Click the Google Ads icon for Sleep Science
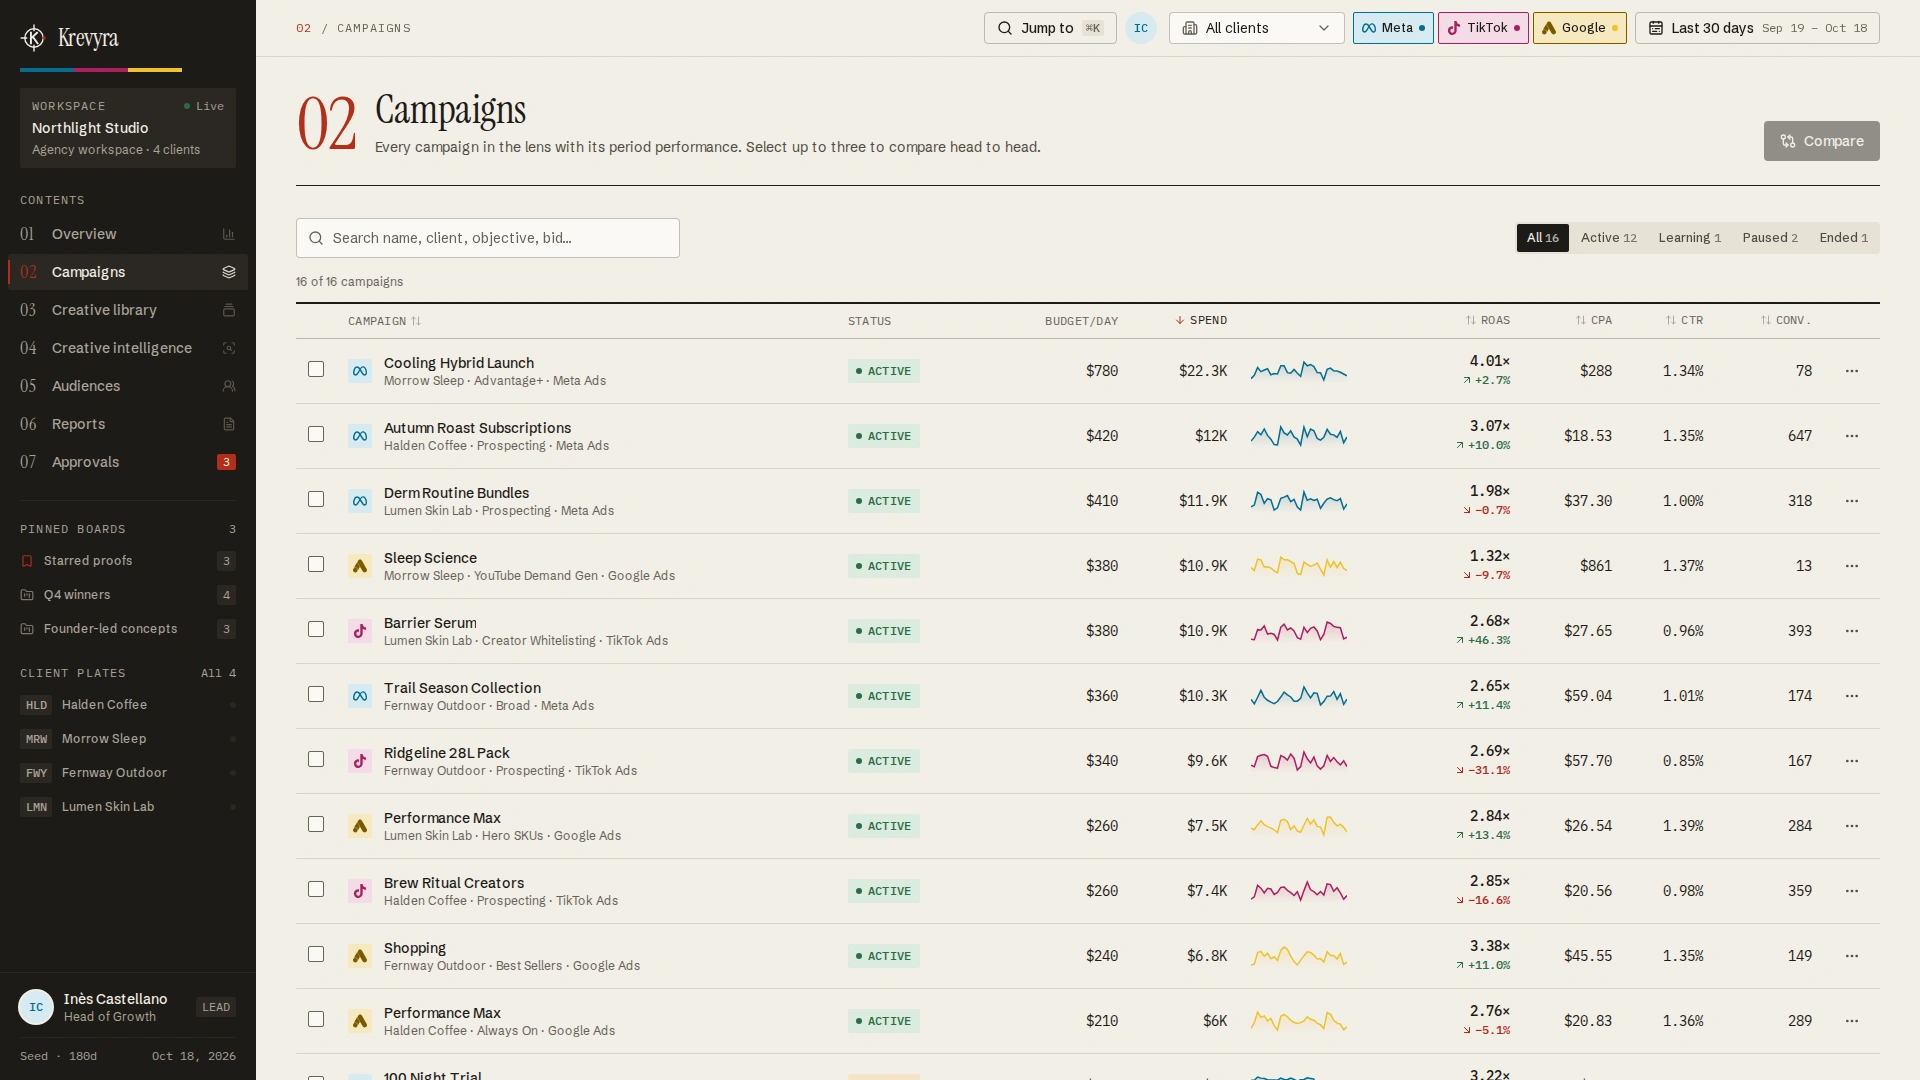Screen dimensions: 1920x1080 (360, 566)
